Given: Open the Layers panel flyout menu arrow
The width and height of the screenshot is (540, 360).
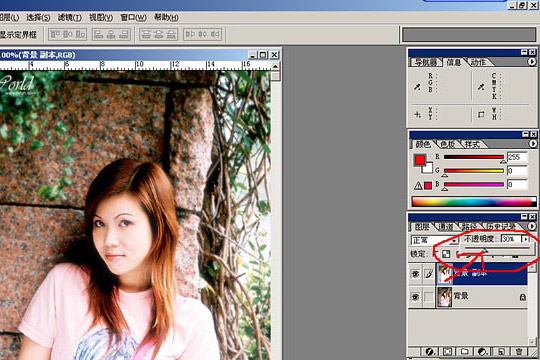Looking at the screenshot, I should (x=532, y=226).
